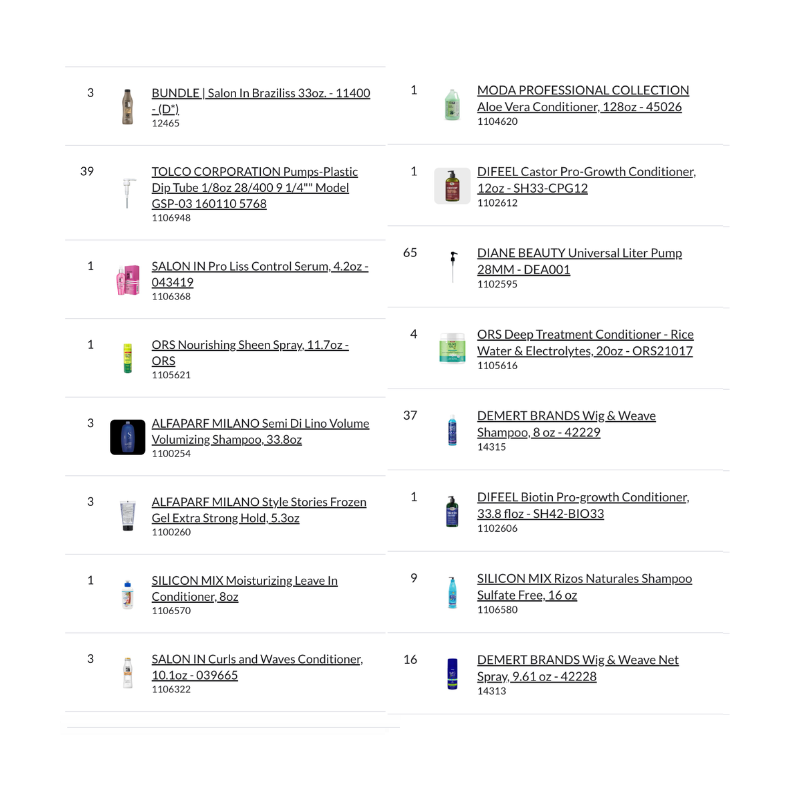
Task: Click the DIFEEL Castor Pro-Growth Conditioner image
Action: pos(452,186)
